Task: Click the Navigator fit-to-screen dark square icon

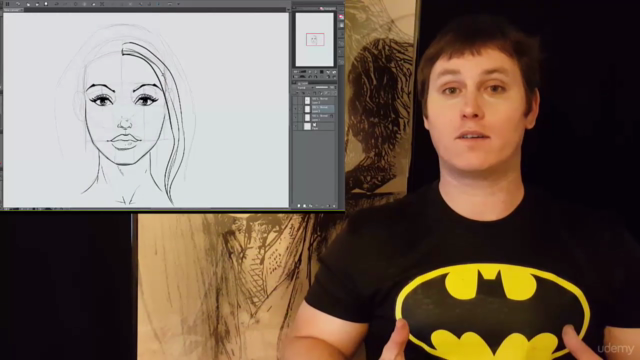Action: click(x=322, y=72)
